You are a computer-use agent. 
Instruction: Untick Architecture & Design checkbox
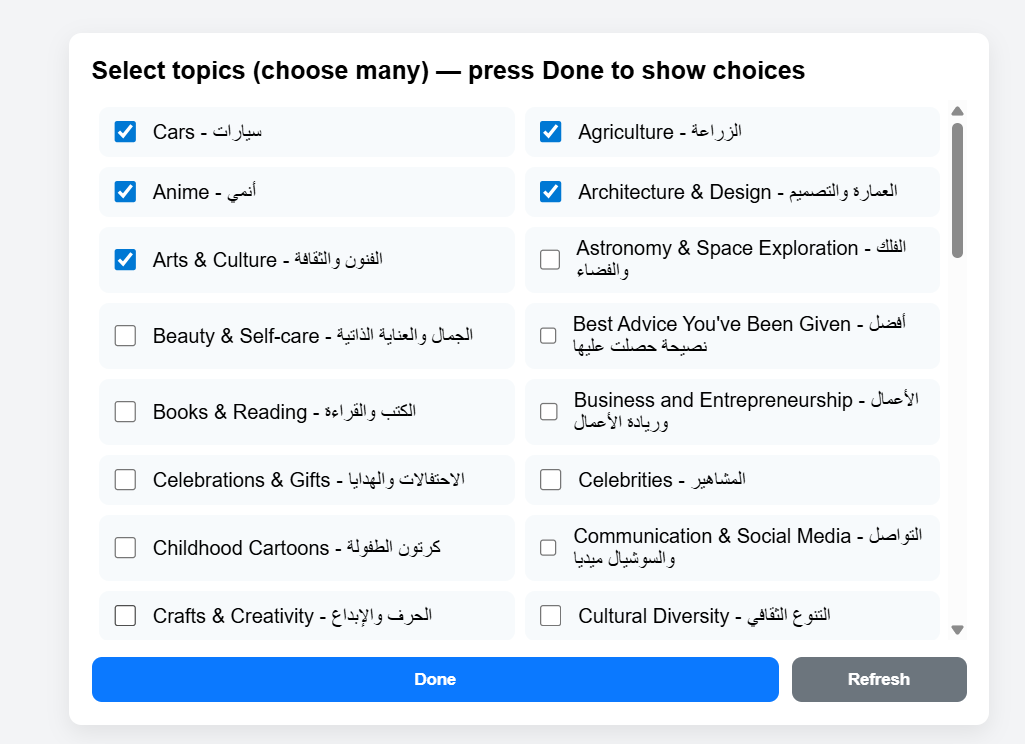click(551, 192)
